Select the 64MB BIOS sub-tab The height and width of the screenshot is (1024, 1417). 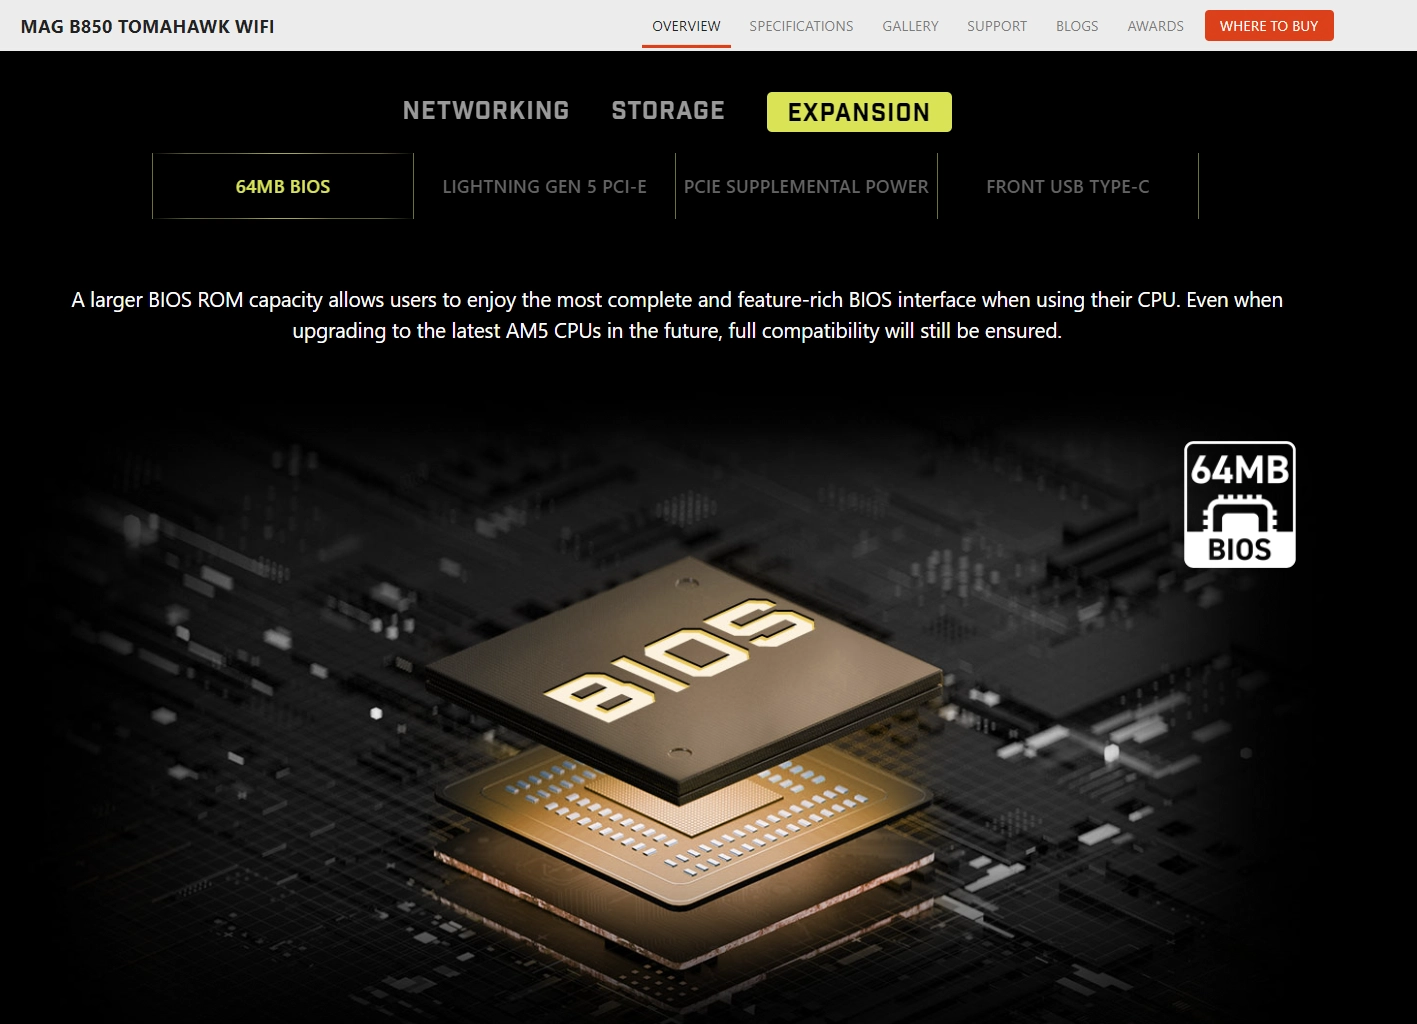coord(283,187)
